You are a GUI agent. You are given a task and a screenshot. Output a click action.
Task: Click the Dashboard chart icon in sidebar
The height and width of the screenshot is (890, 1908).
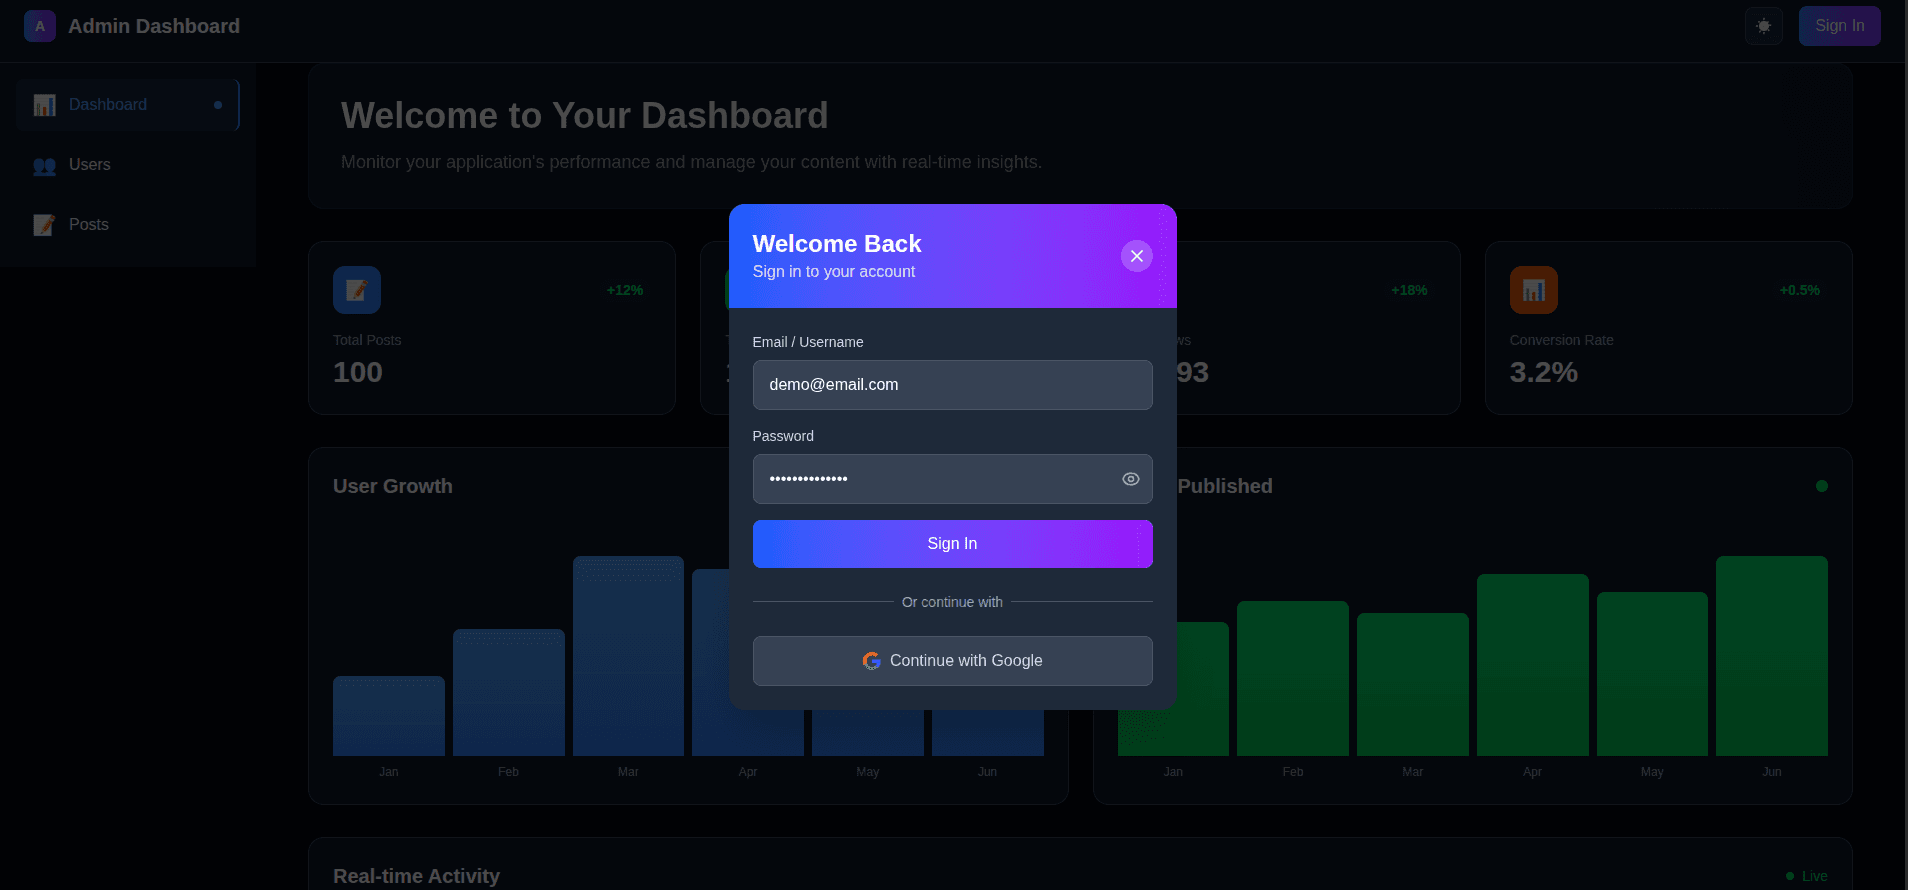44,105
